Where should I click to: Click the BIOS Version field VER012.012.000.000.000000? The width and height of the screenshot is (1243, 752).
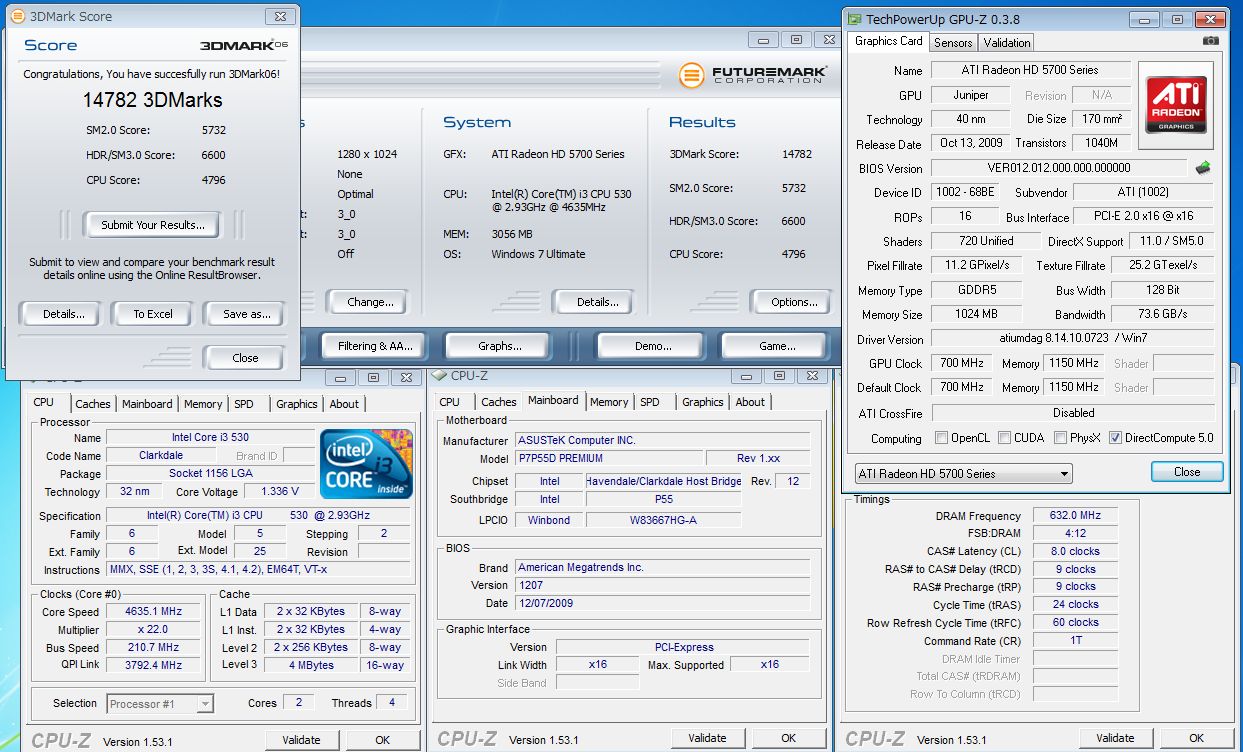1059,168
